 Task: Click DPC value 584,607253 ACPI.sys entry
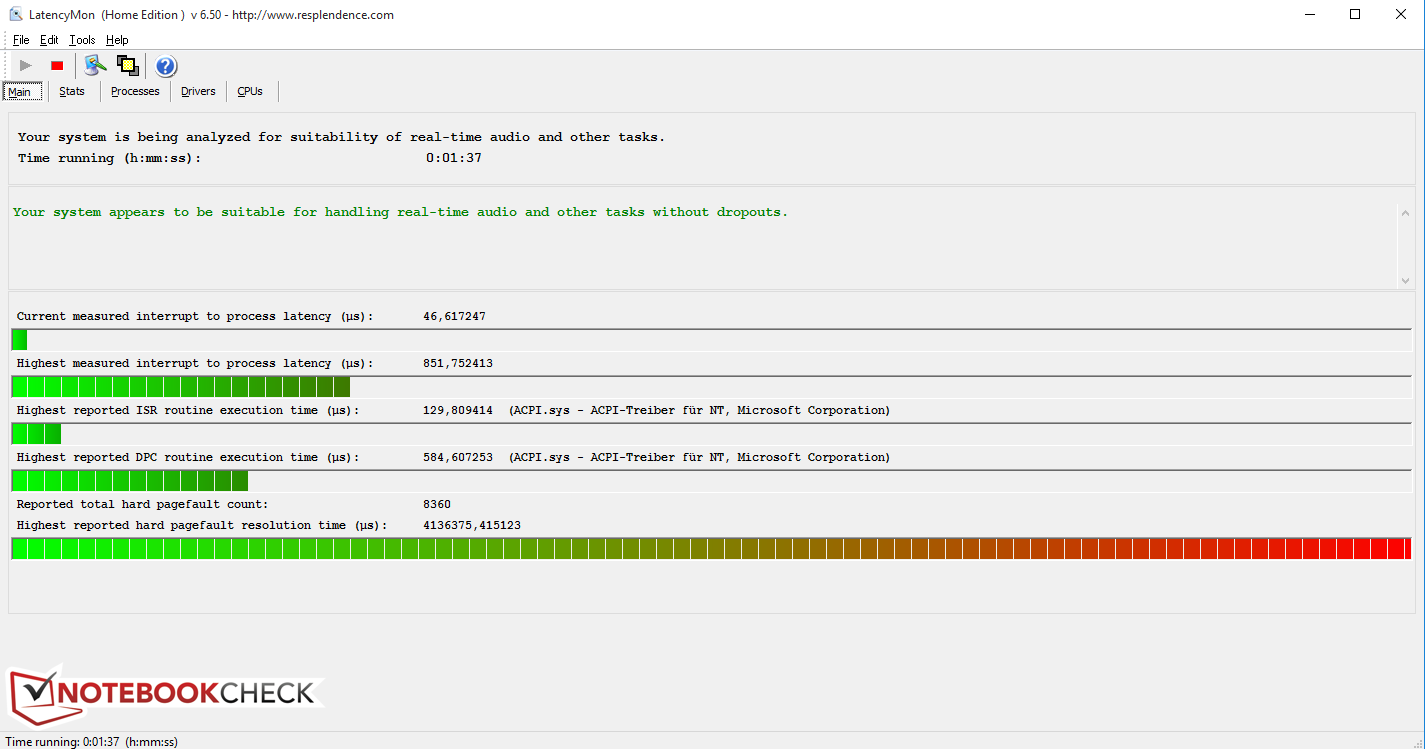[x=656, y=457]
